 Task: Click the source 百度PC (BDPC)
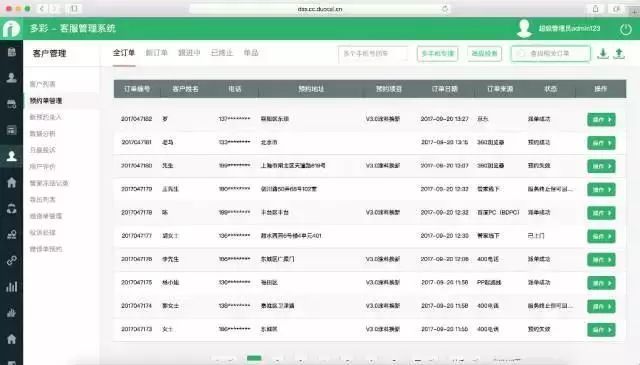click(498, 212)
